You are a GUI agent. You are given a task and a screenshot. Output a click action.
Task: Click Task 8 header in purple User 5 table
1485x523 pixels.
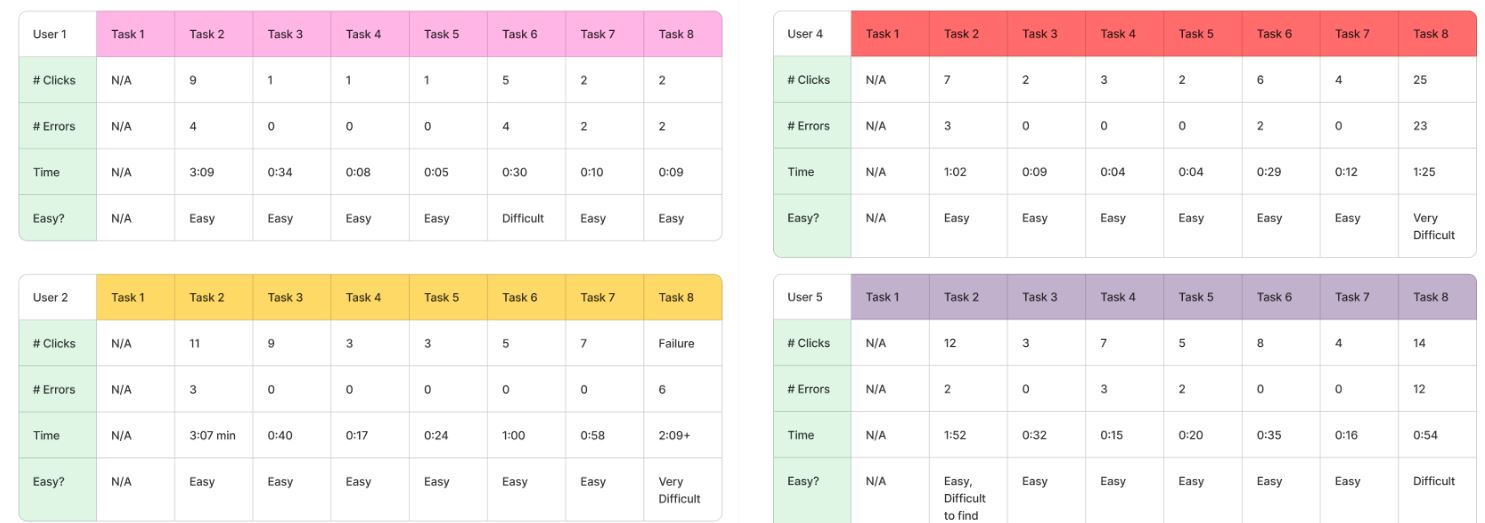[1430, 297]
